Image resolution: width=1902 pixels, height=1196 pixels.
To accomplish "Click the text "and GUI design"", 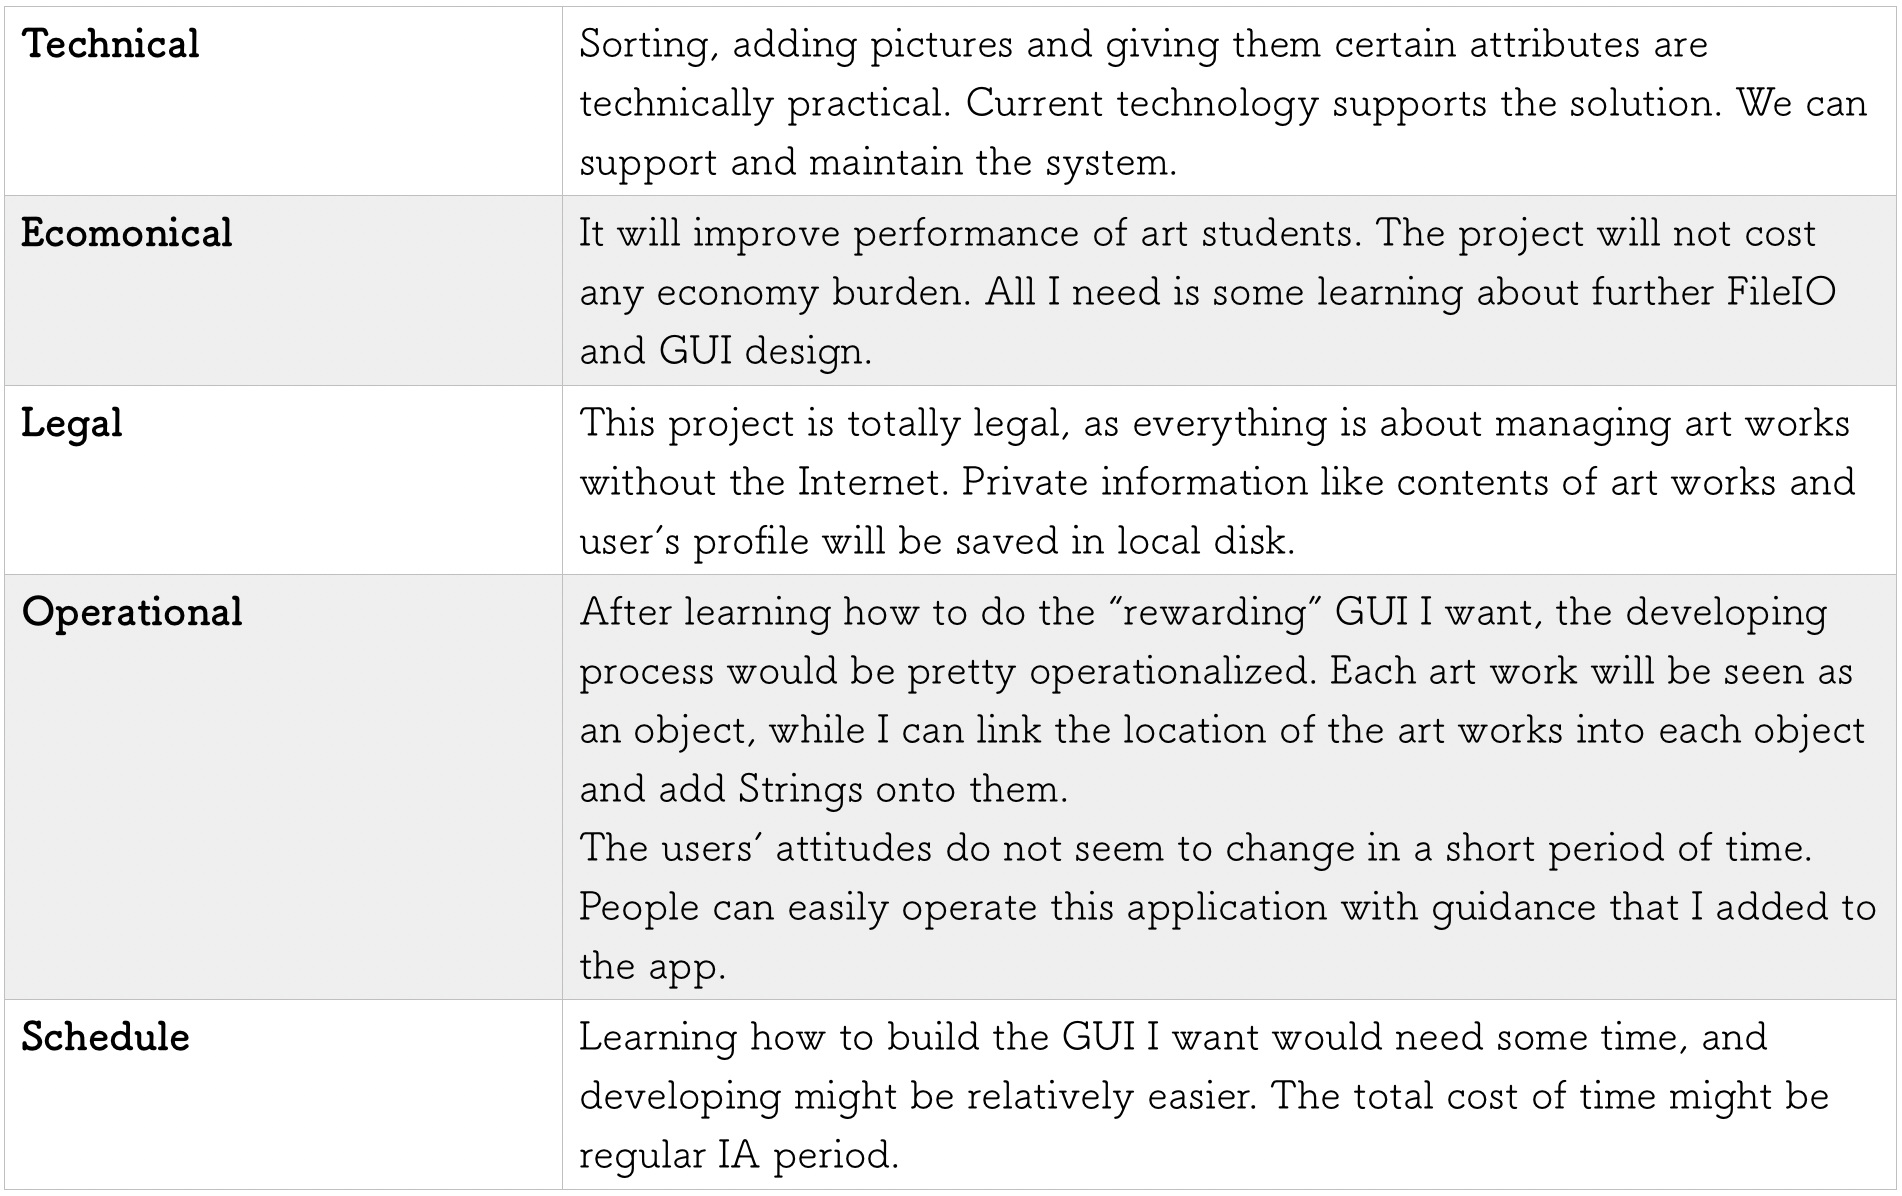I will tap(725, 351).
